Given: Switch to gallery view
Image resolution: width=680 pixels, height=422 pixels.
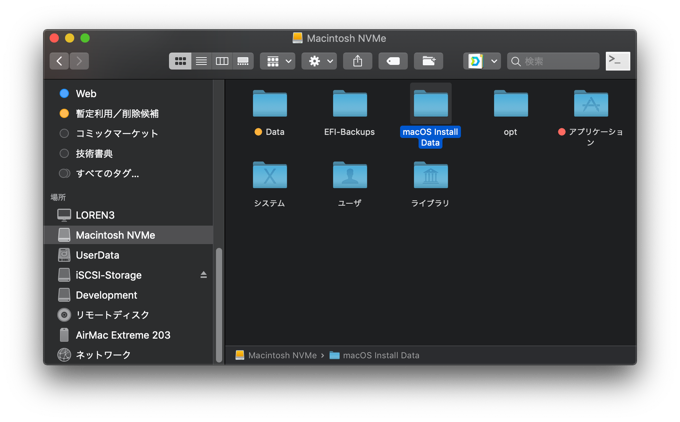Looking at the screenshot, I should (243, 61).
